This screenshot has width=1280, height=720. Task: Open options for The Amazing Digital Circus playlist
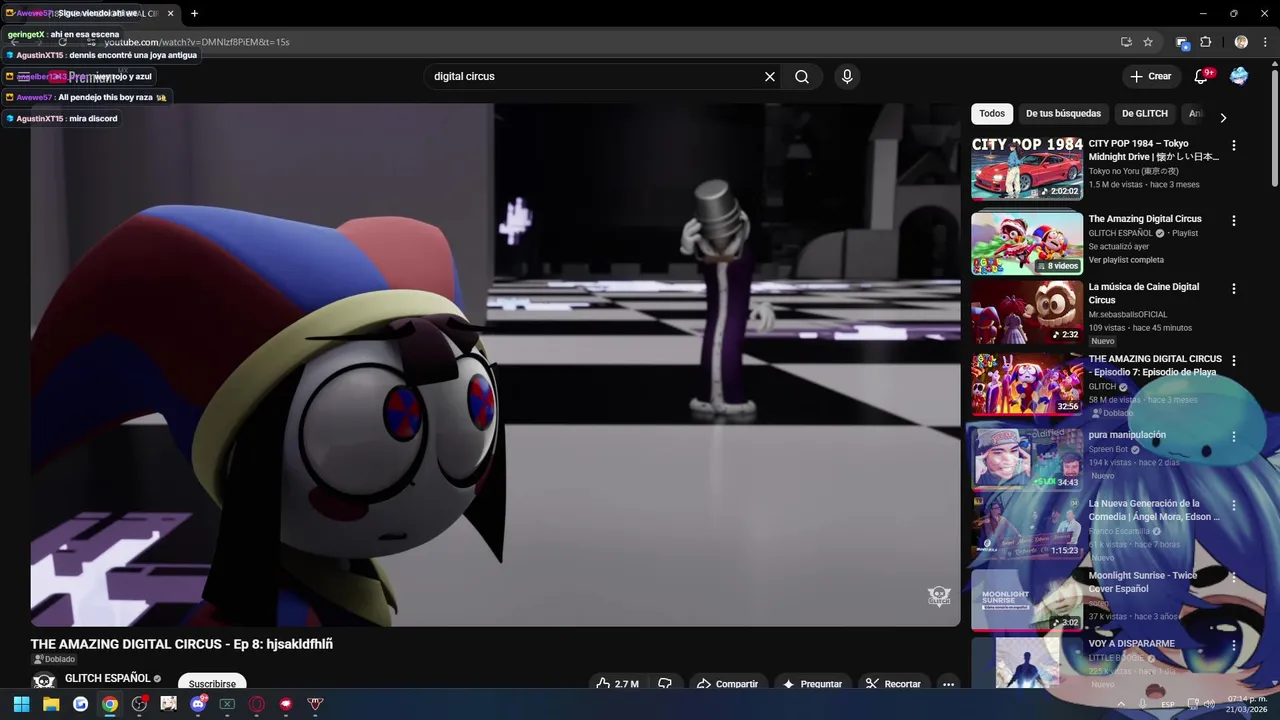pos(1233,220)
